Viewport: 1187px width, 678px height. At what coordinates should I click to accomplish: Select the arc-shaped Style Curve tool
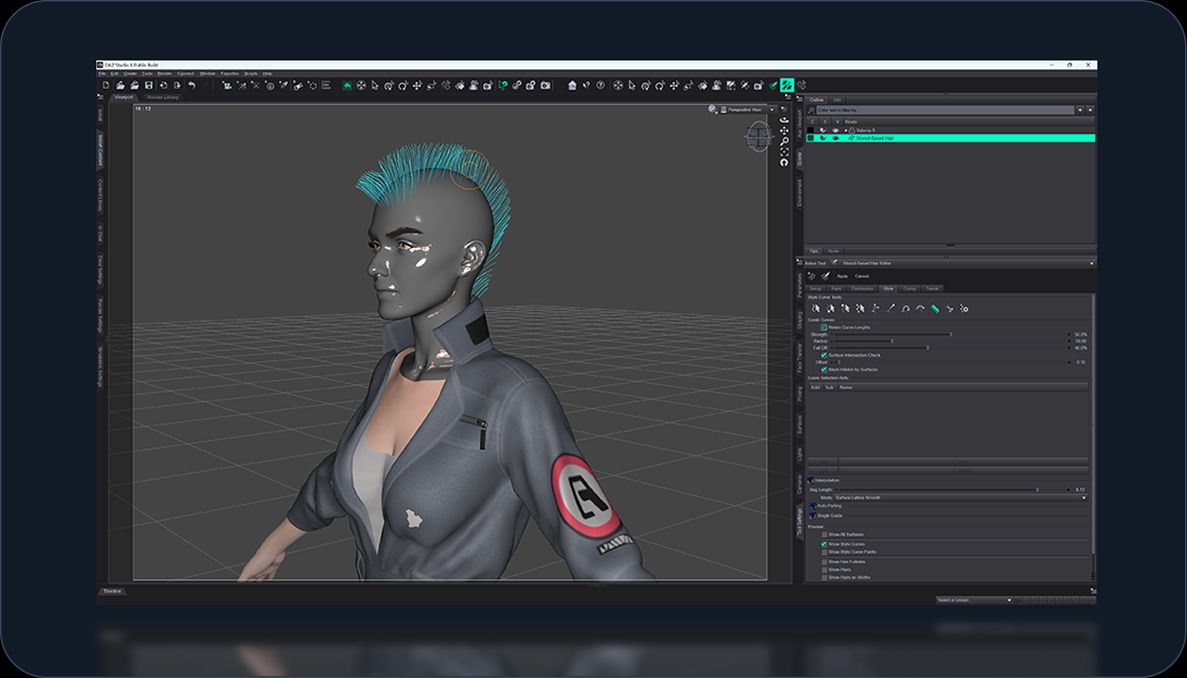click(x=921, y=309)
